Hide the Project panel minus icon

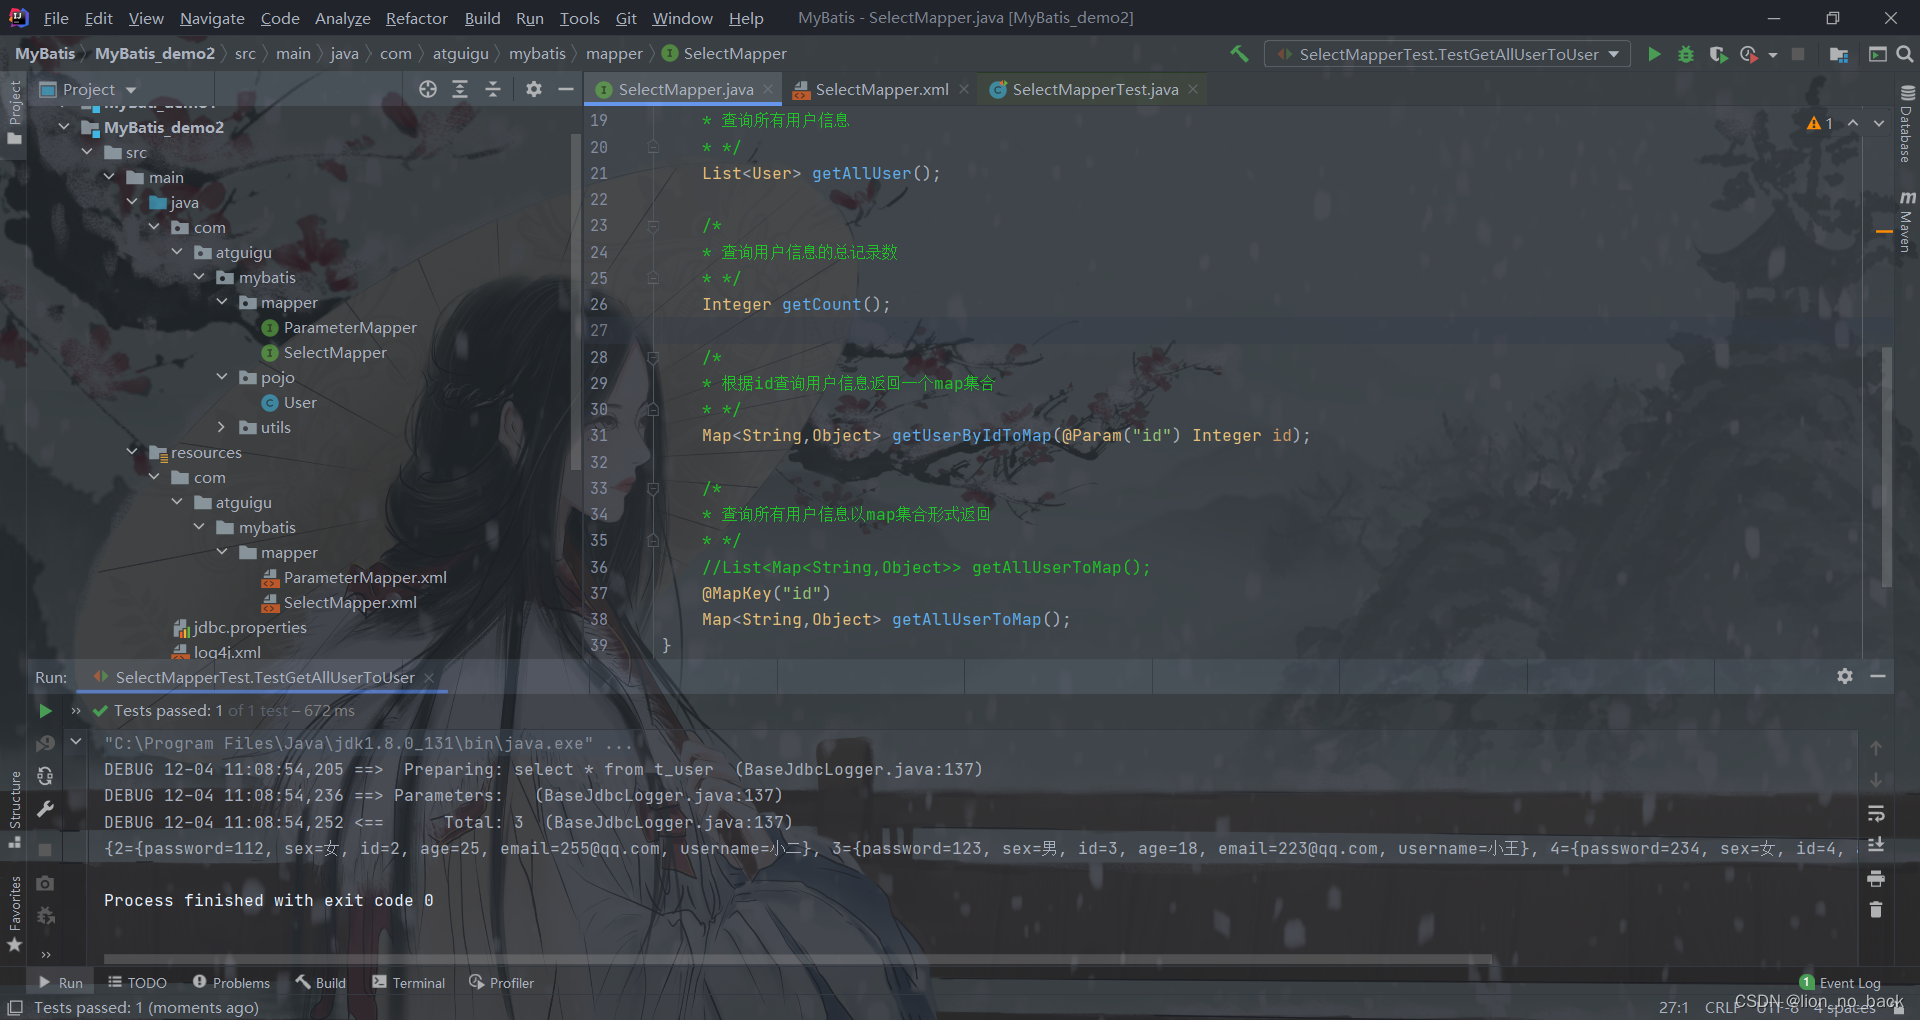click(565, 89)
